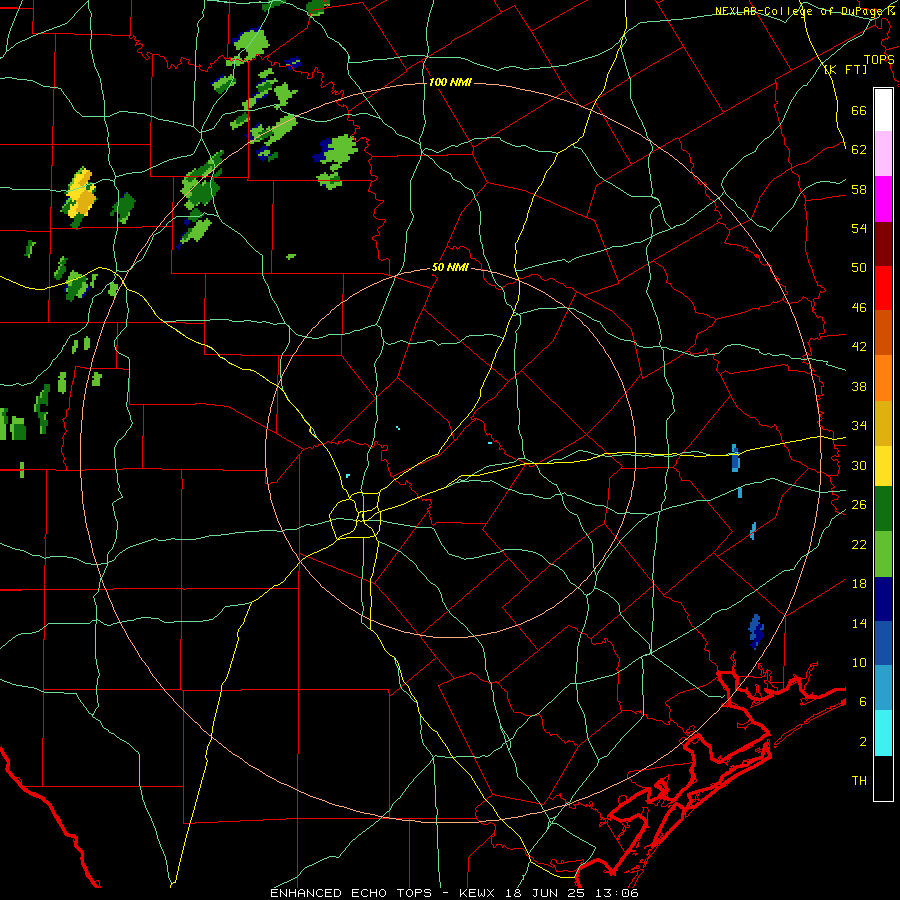This screenshot has height=900, width=900.
Task: Click the '54' legend value label
Action: [x=859, y=228]
